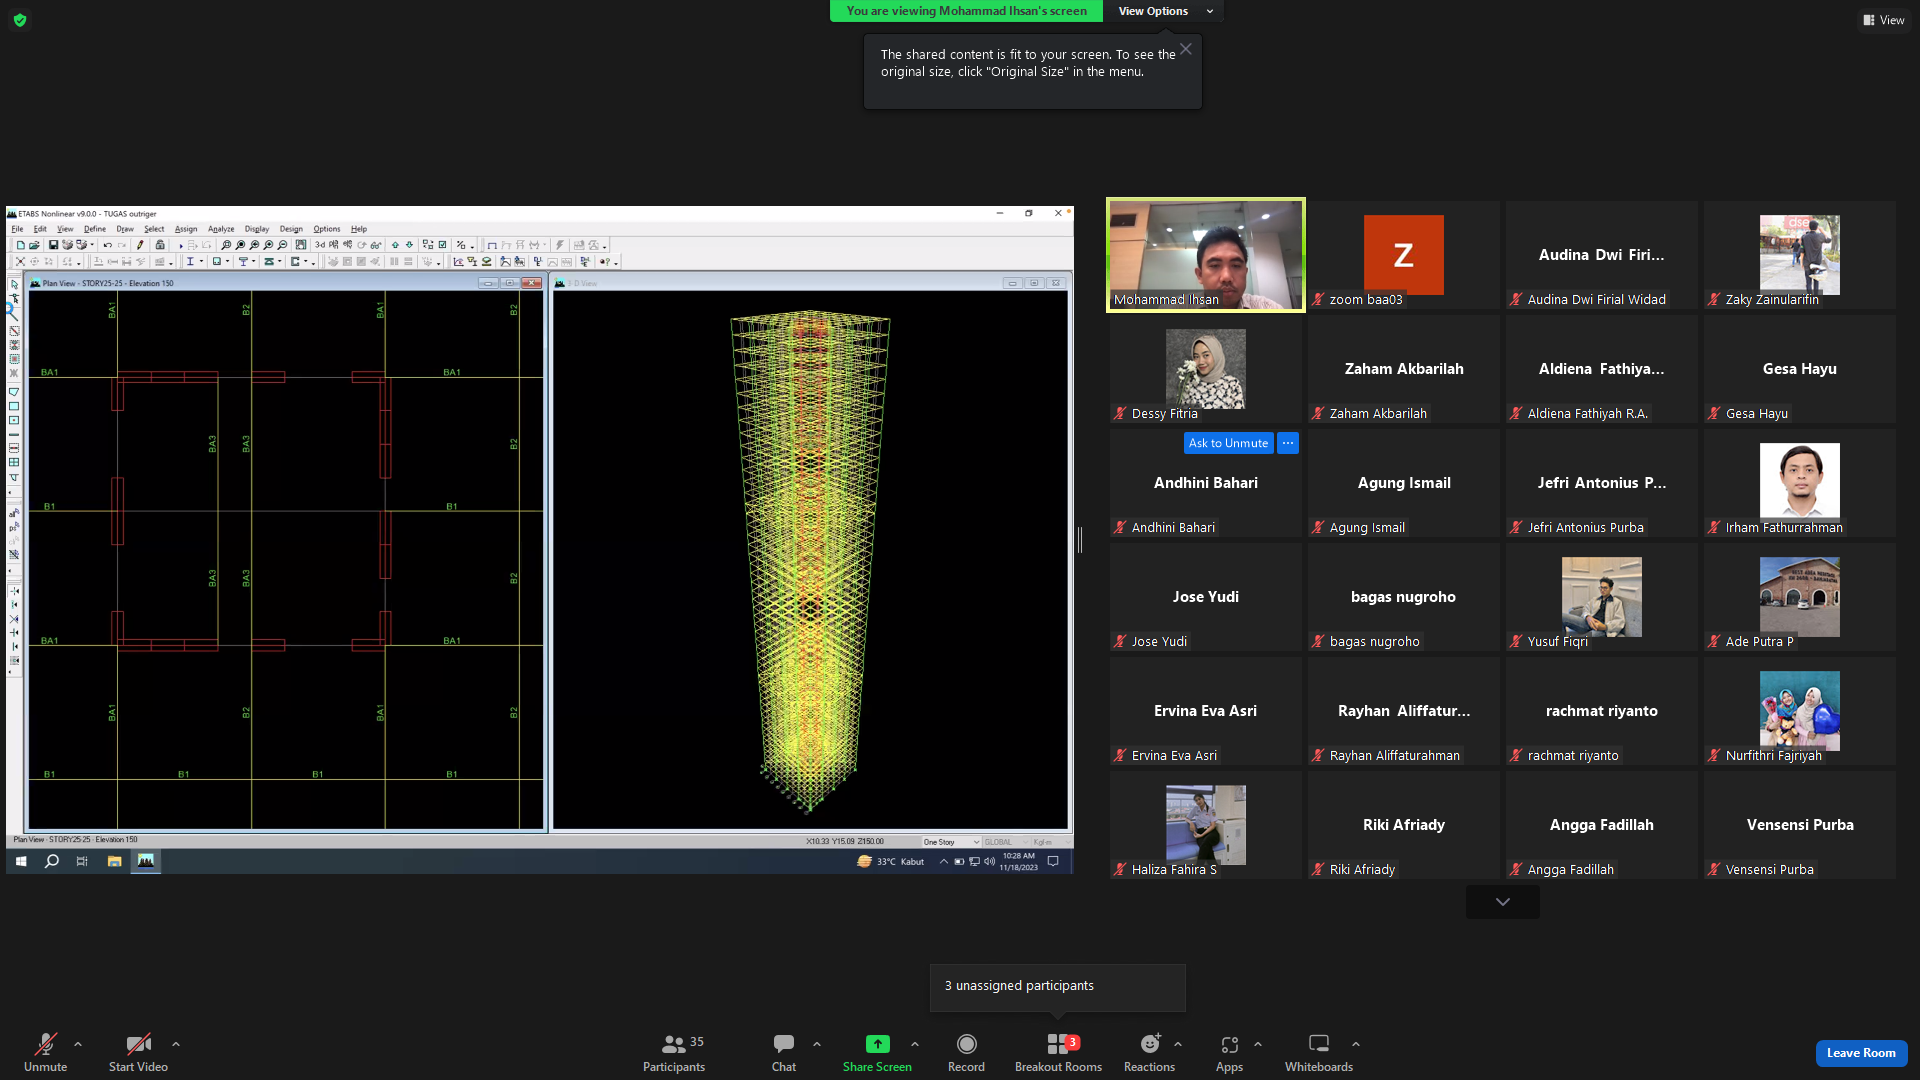
Task: Click the Undo arrow in ETABS toolbar
Action: click(x=107, y=245)
